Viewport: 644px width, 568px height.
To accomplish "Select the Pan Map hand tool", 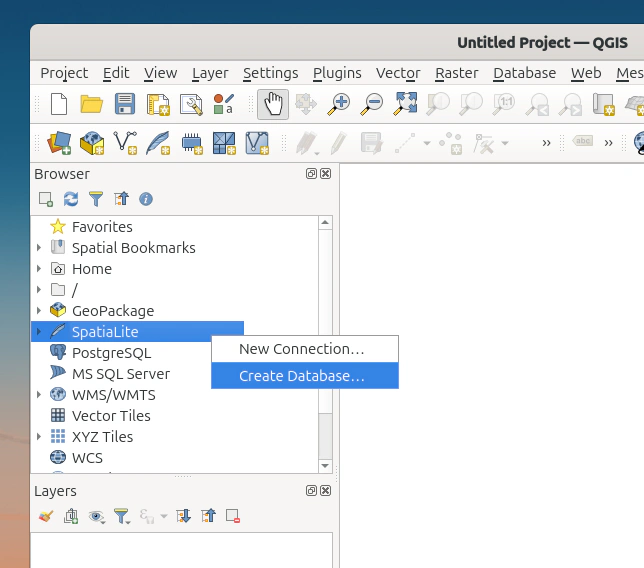I will pyautogui.click(x=272, y=103).
